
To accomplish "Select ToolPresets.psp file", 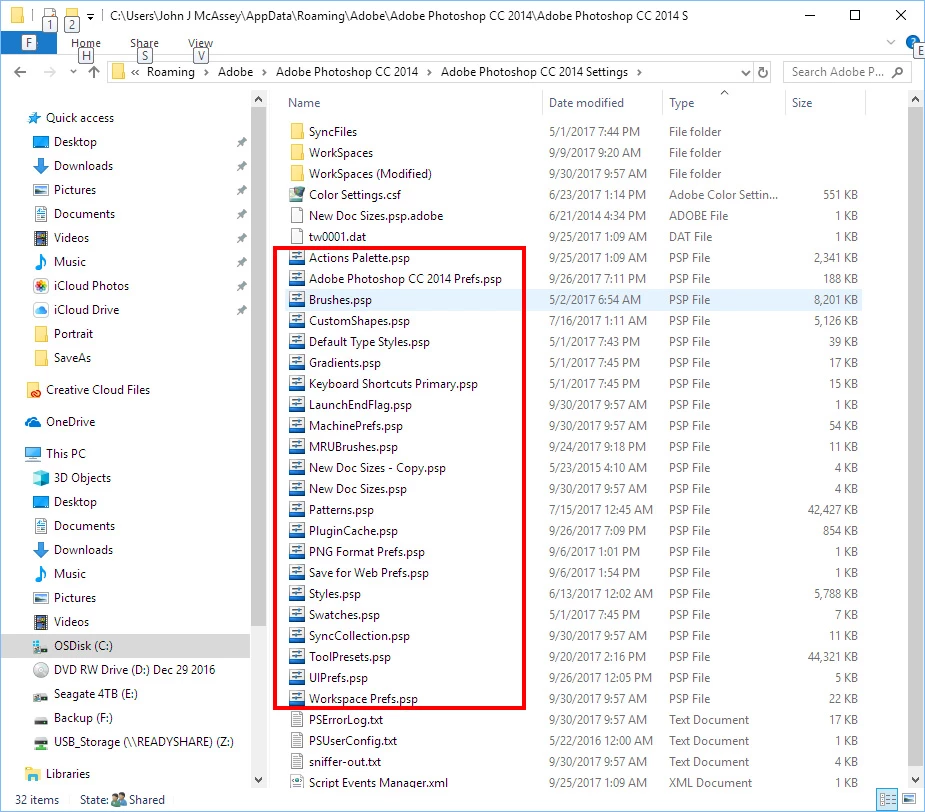I will 350,657.
